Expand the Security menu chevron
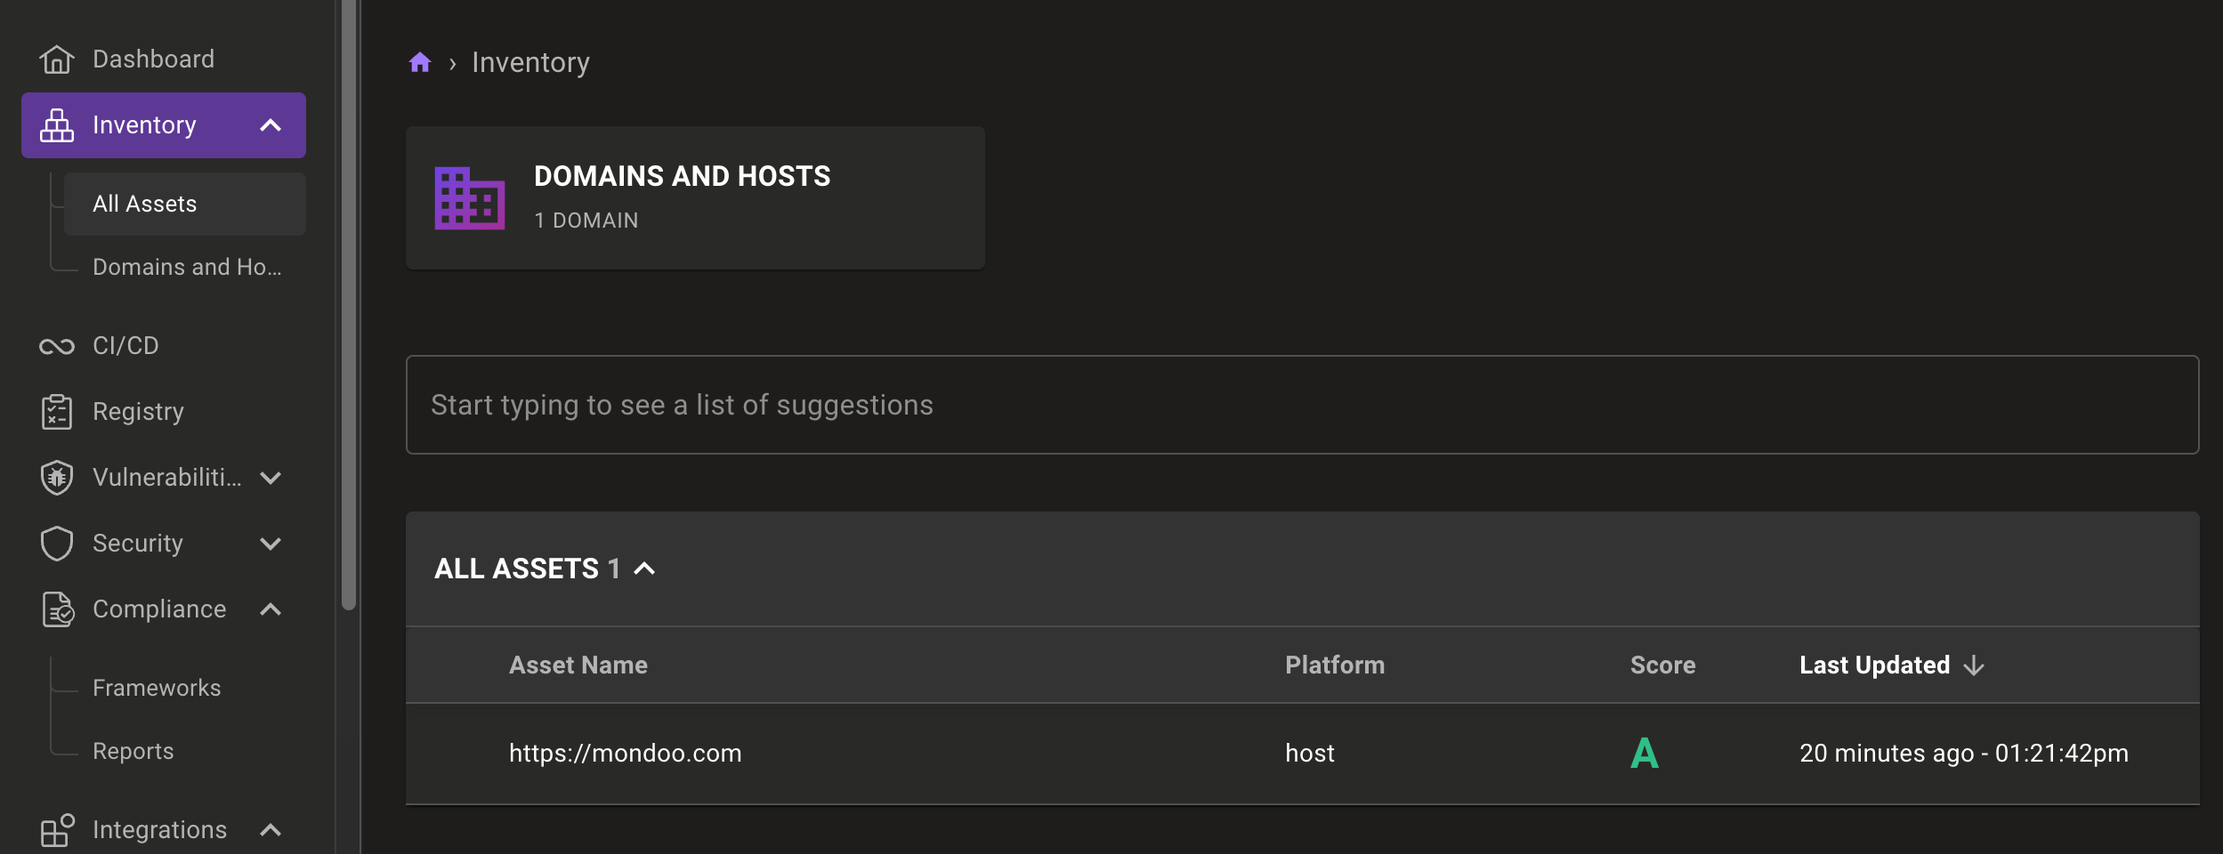Screen dimensions: 2223x854 [x=270, y=544]
